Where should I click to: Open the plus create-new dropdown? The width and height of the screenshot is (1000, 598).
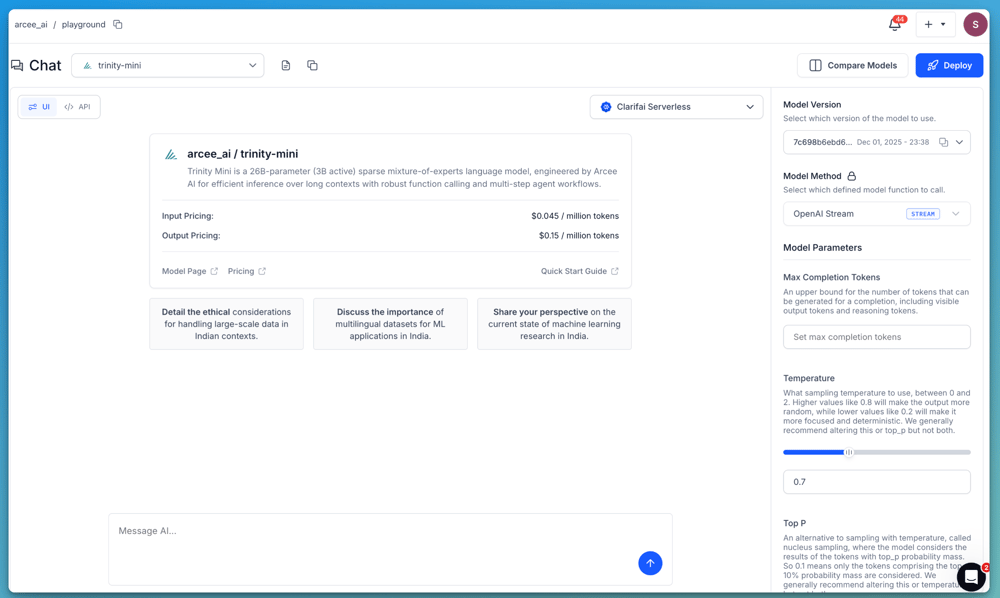935,24
